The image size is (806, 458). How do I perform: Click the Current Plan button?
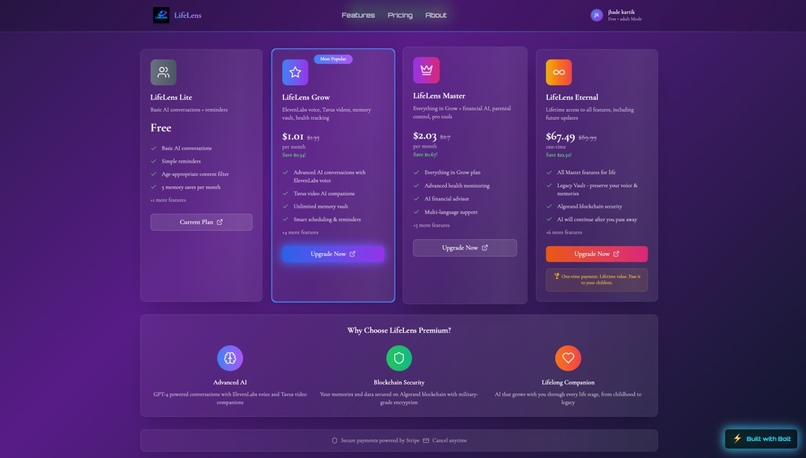click(x=201, y=222)
